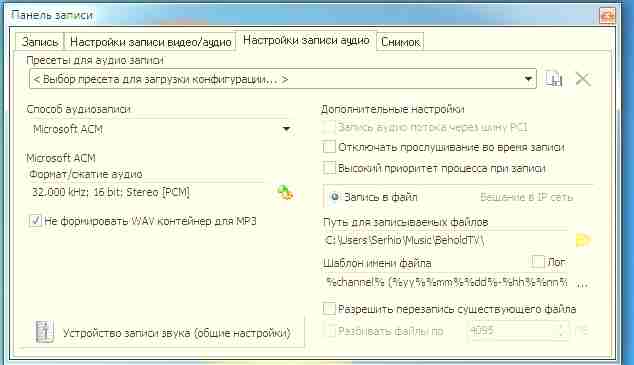
Task: Toggle Разбивать файлы по checkbox
Action: click(330, 331)
